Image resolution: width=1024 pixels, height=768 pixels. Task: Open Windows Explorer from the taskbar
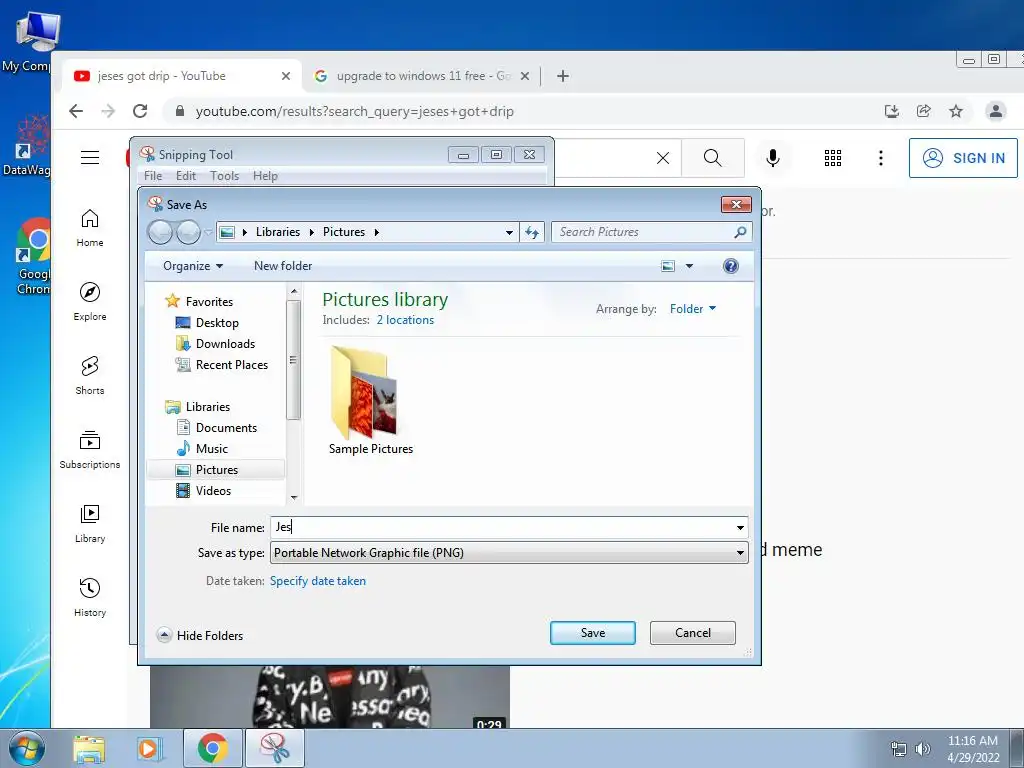click(x=89, y=748)
